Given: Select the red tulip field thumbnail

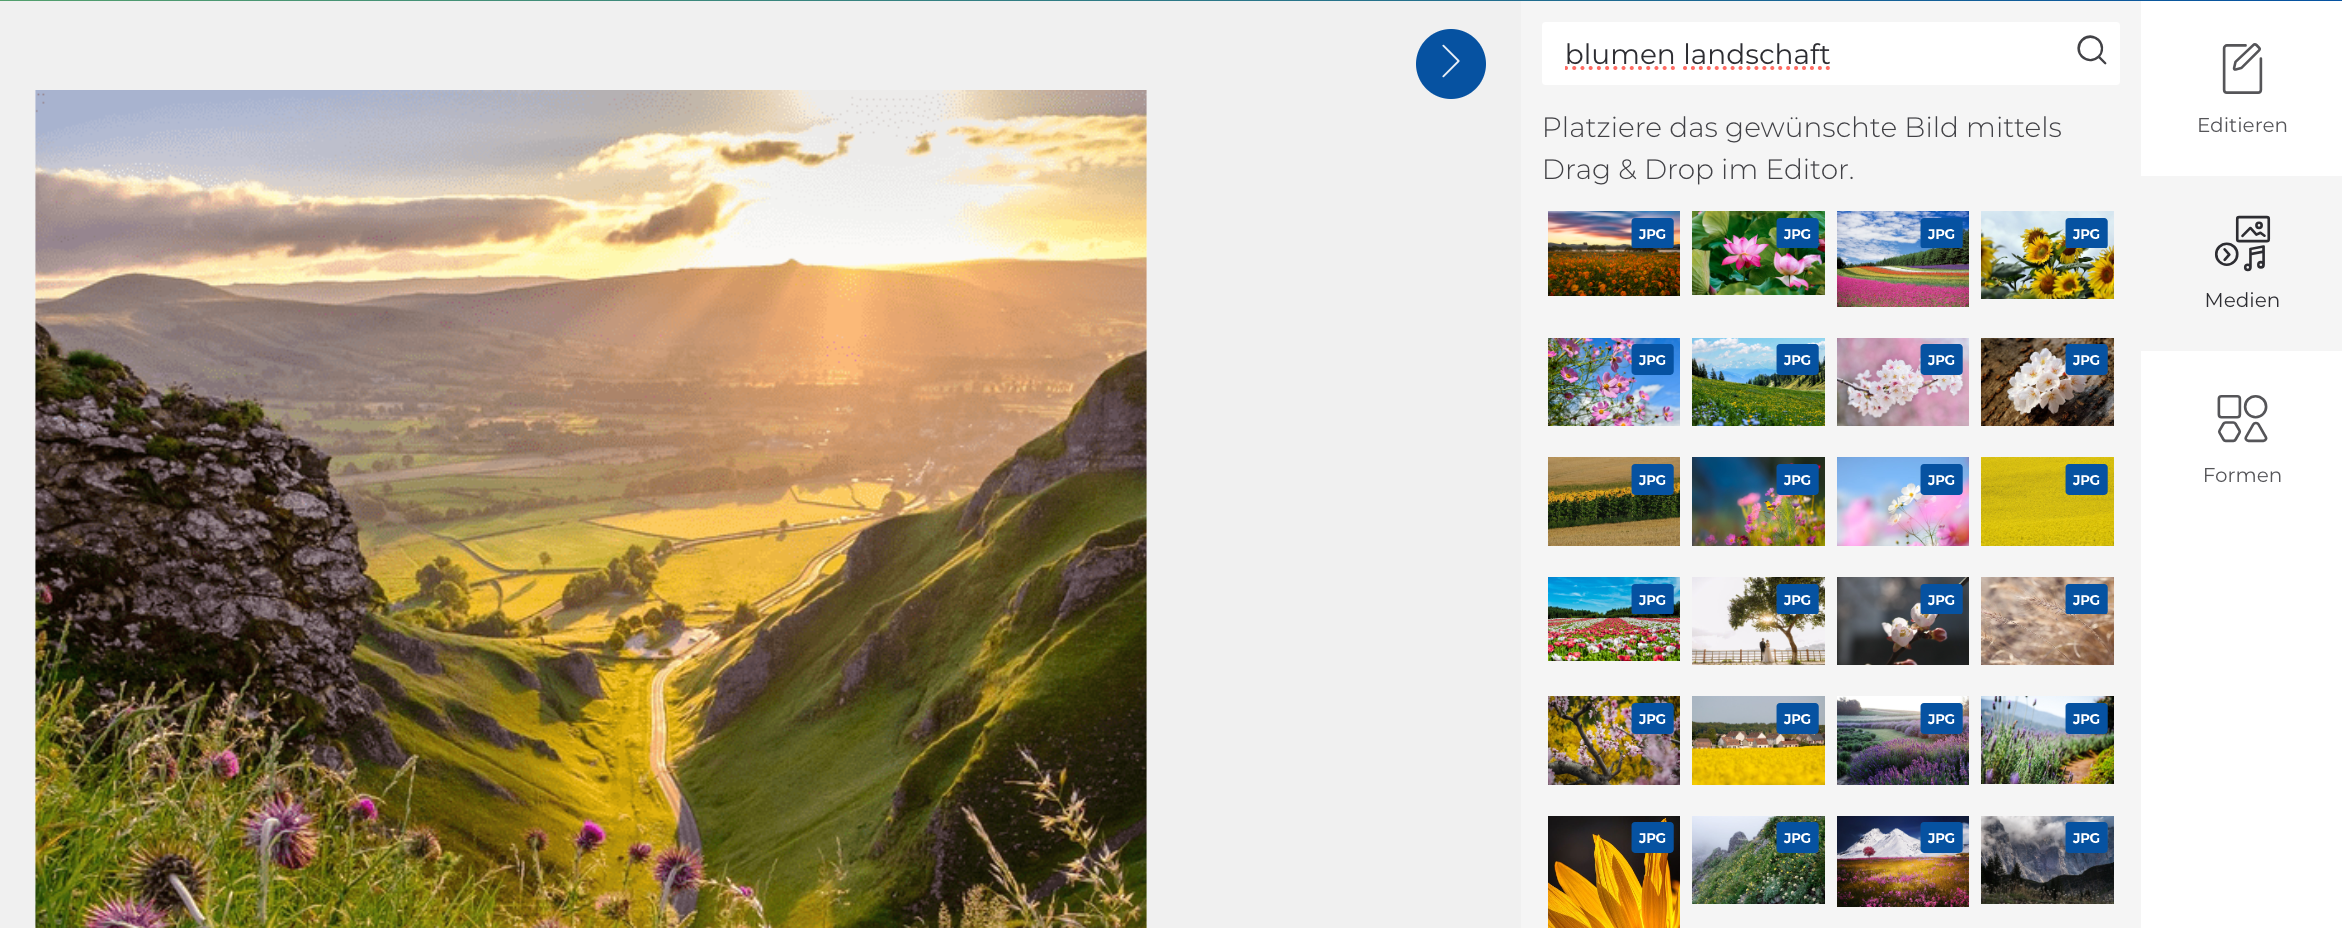Looking at the screenshot, I should click(1613, 621).
